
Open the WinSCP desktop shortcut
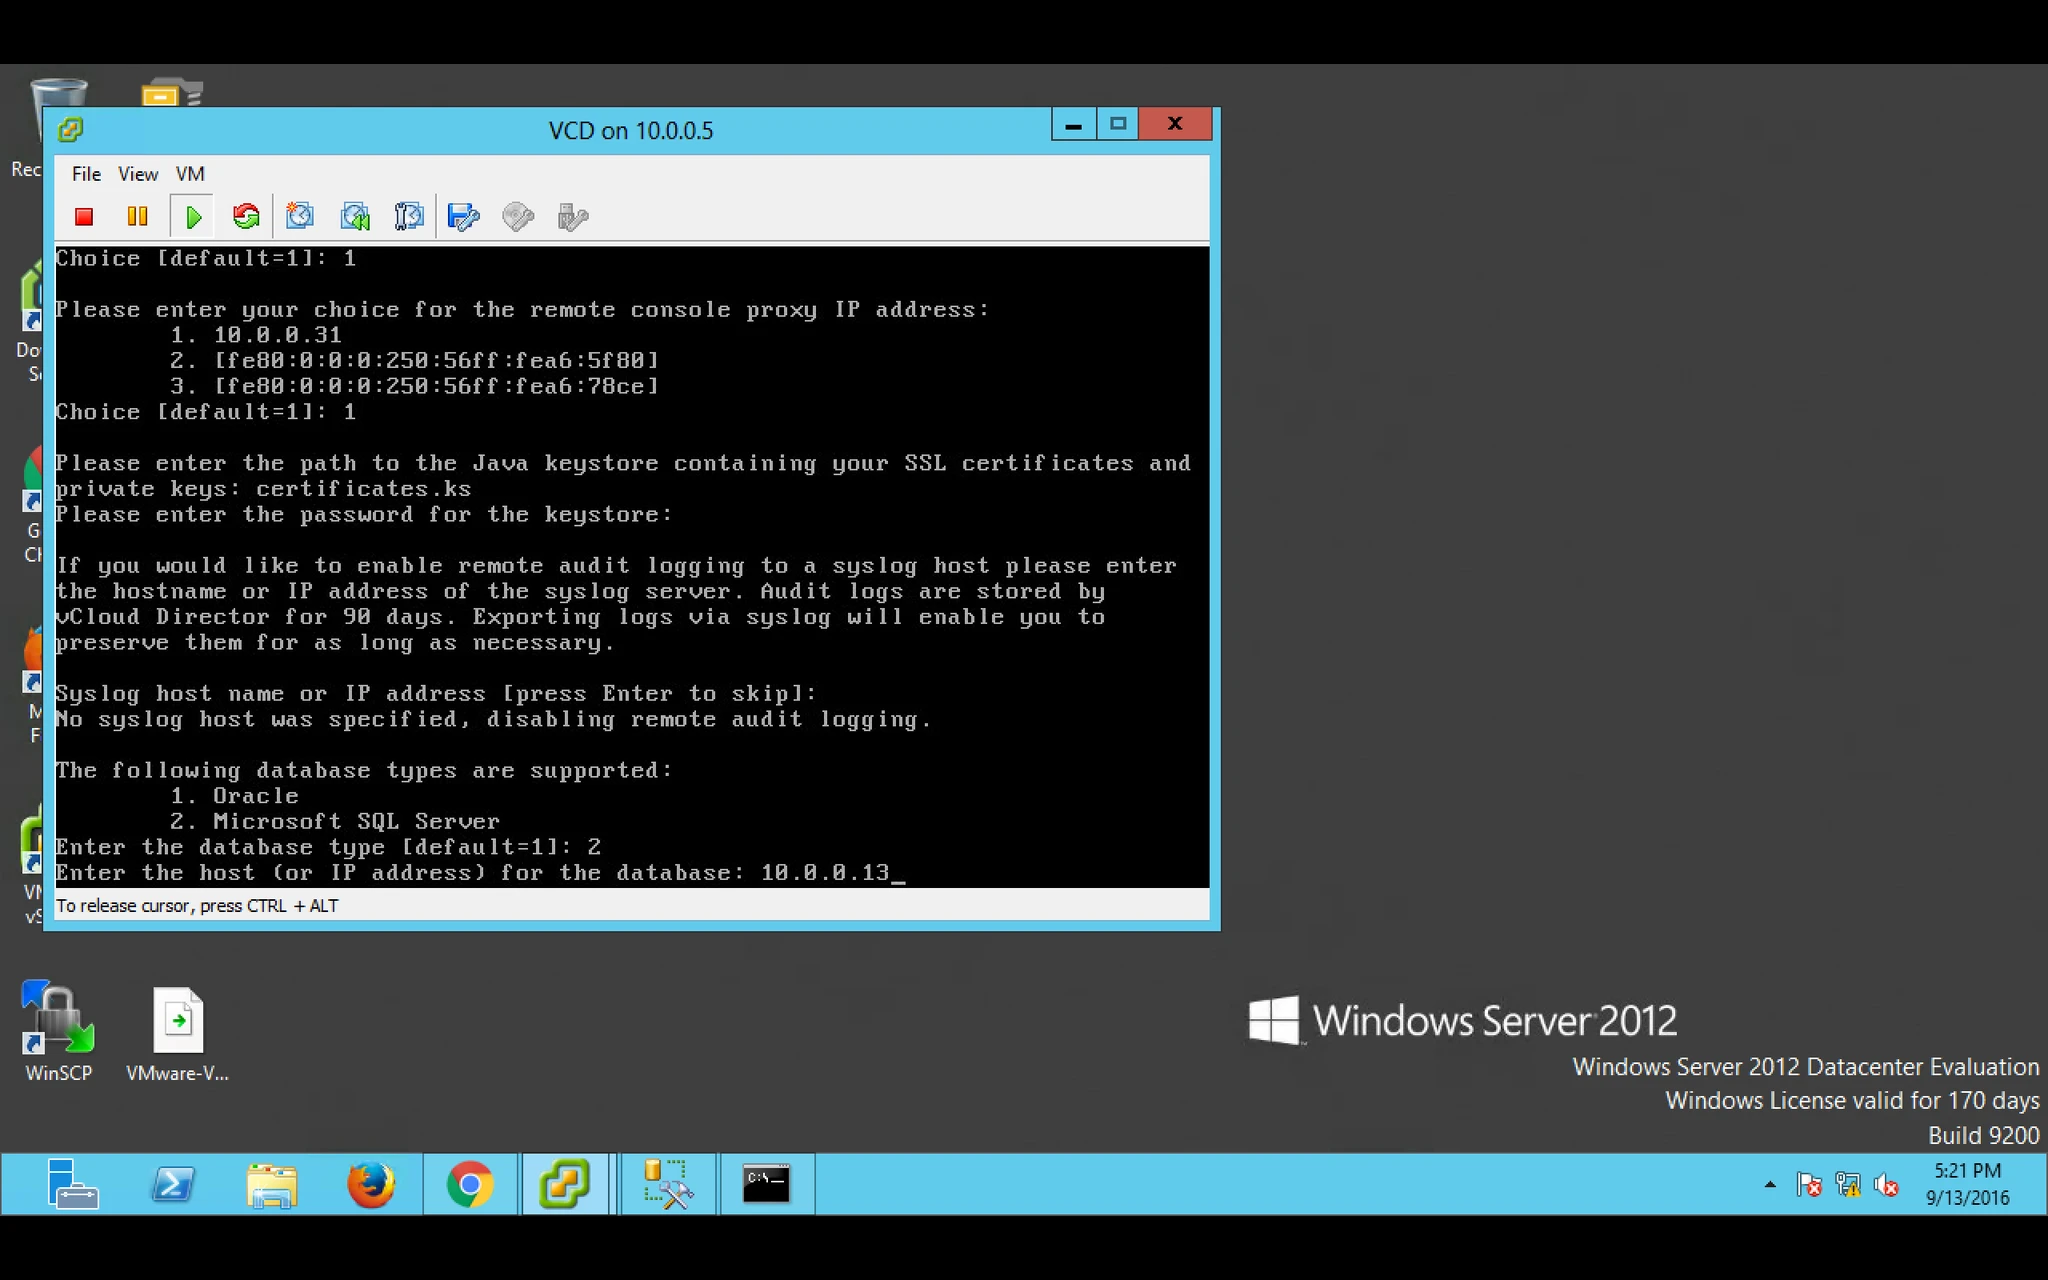click(x=58, y=1032)
